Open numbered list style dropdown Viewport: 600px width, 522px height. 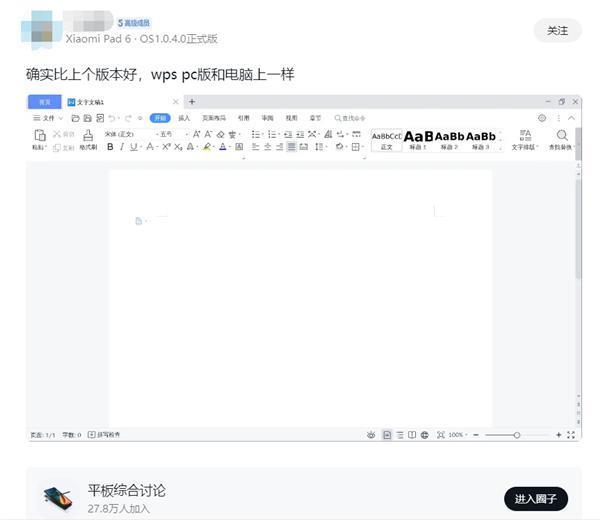coord(279,135)
